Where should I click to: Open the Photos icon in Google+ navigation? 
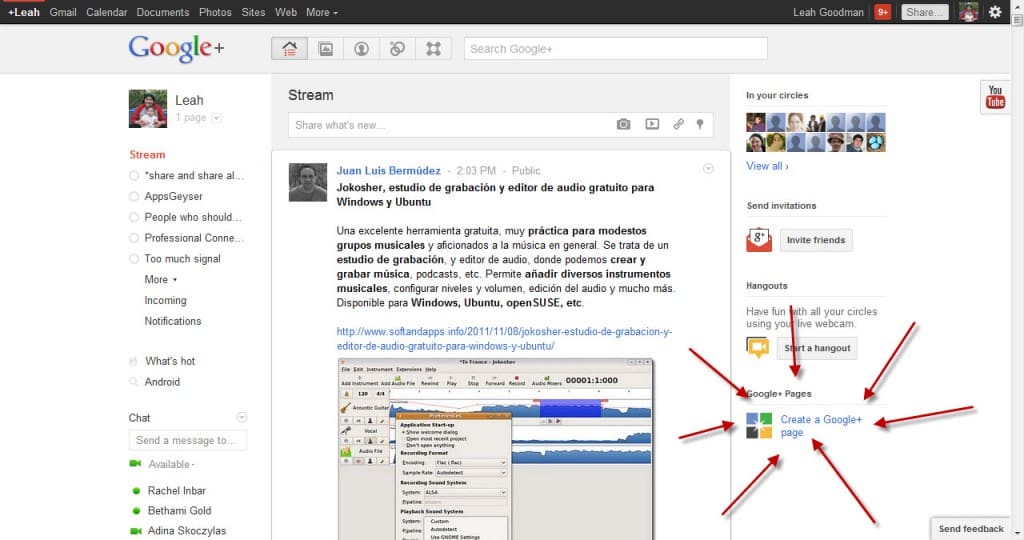click(x=325, y=48)
